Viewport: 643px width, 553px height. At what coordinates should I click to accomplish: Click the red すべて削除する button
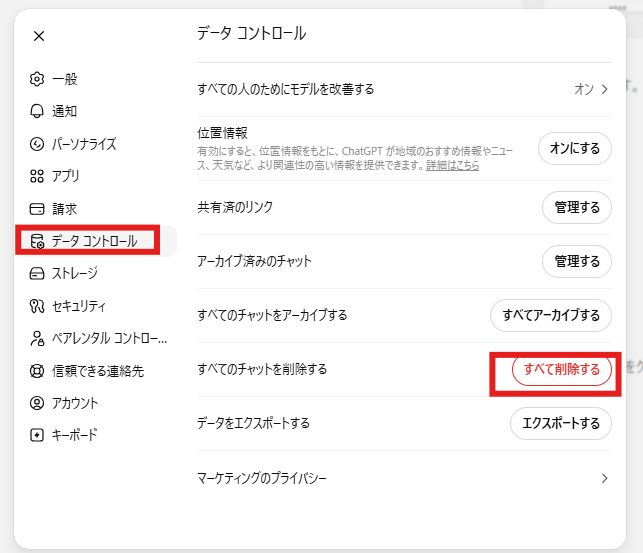(x=561, y=369)
